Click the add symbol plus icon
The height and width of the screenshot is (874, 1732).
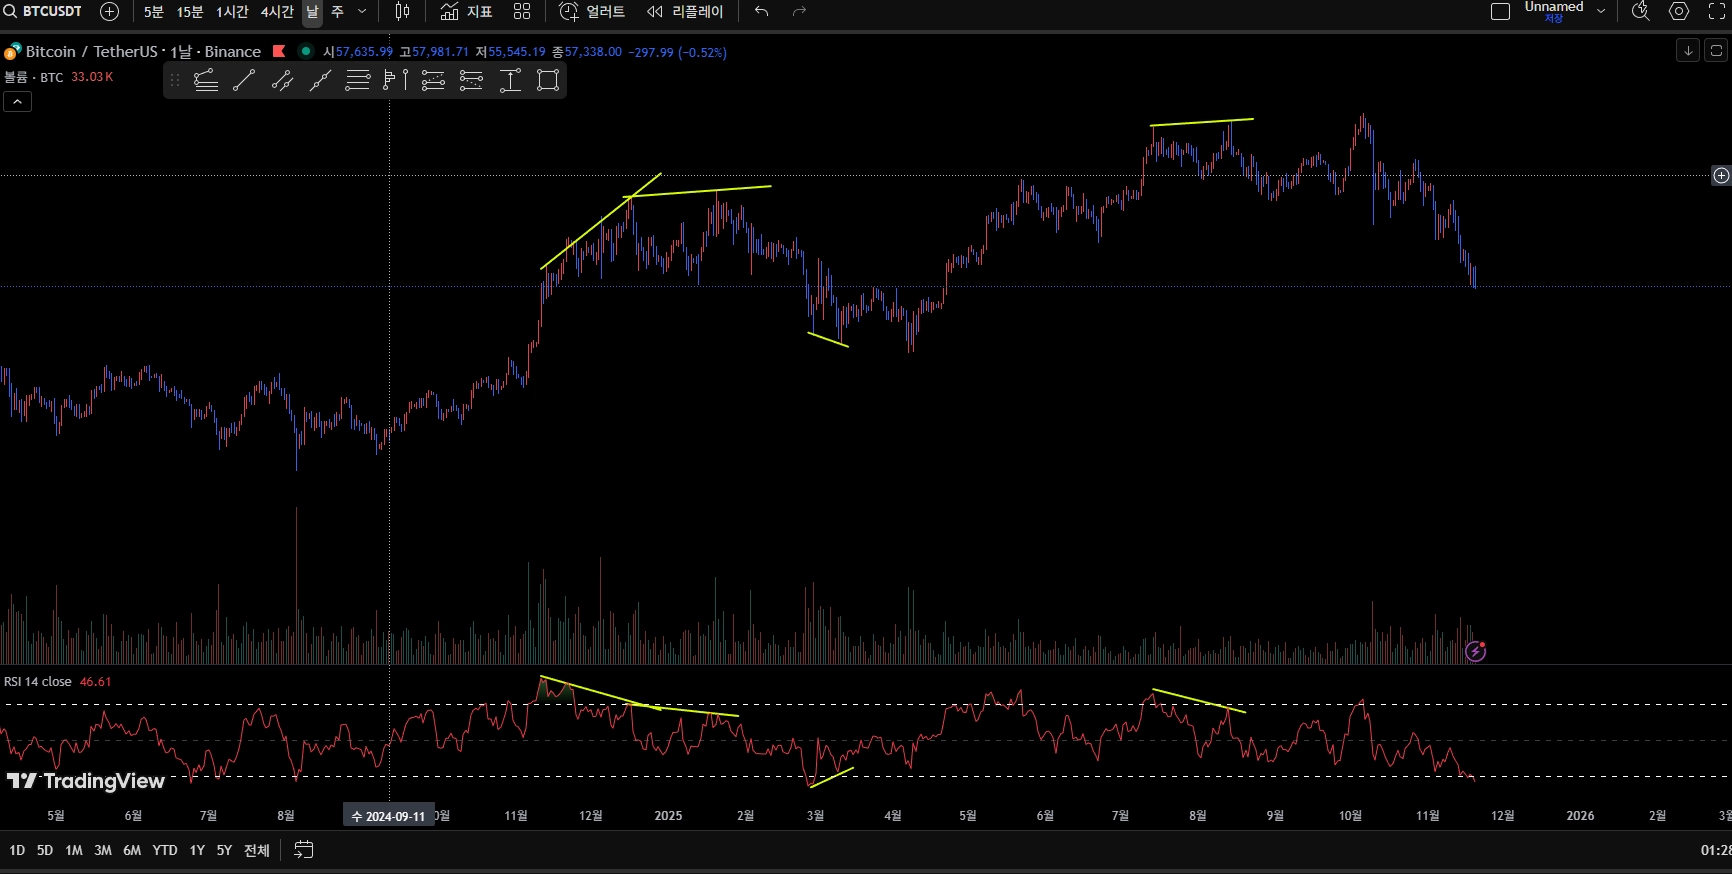[110, 12]
